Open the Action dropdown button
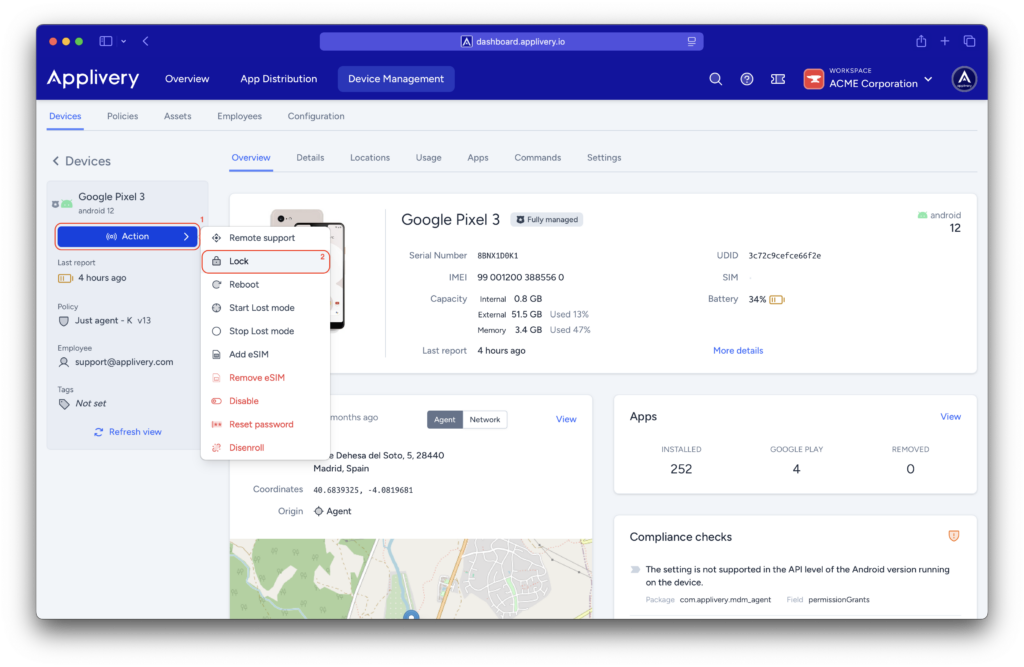Screen dimensions: 1024x667 pyautogui.click(x=127, y=236)
